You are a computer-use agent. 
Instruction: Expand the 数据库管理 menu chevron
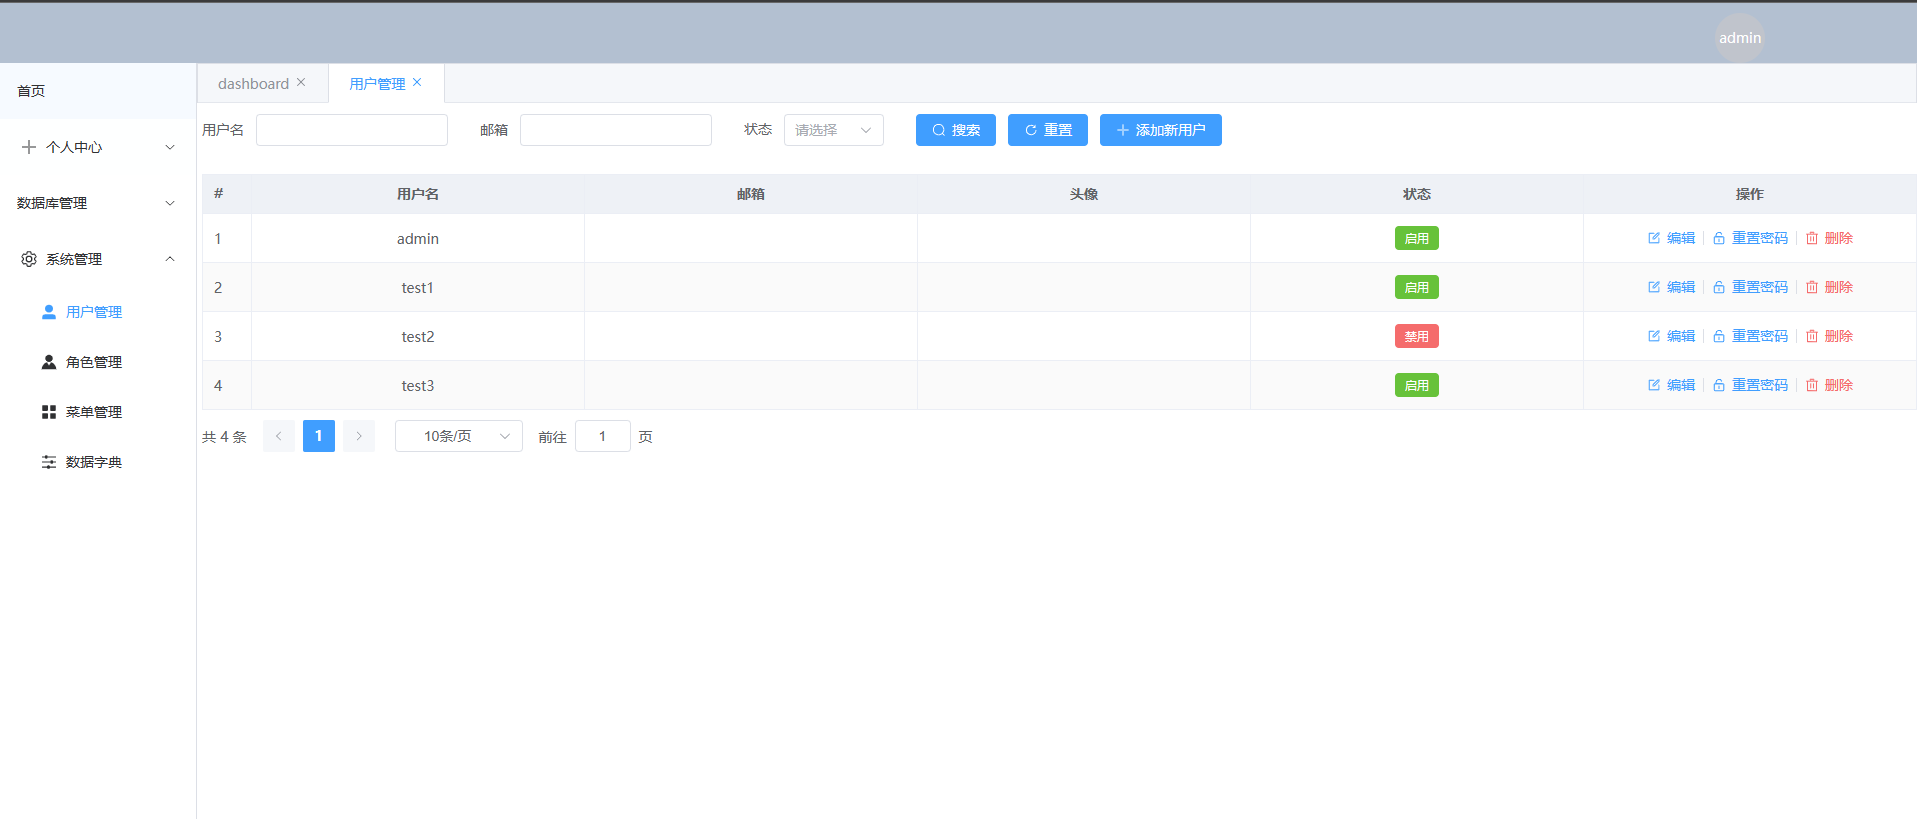(170, 203)
